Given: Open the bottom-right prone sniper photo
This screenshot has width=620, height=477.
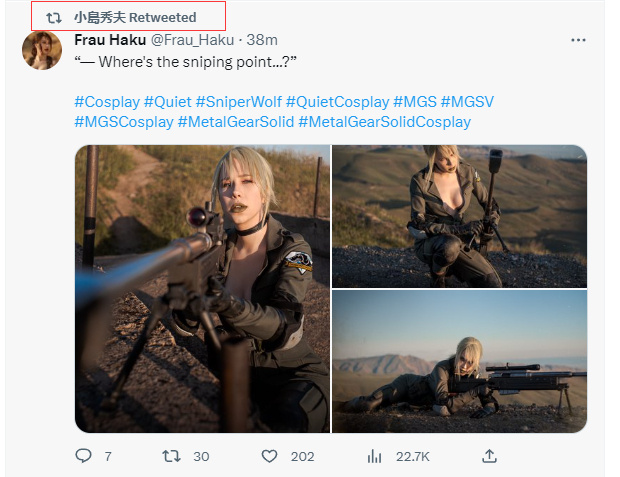Looking at the screenshot, I should point(459,361).
